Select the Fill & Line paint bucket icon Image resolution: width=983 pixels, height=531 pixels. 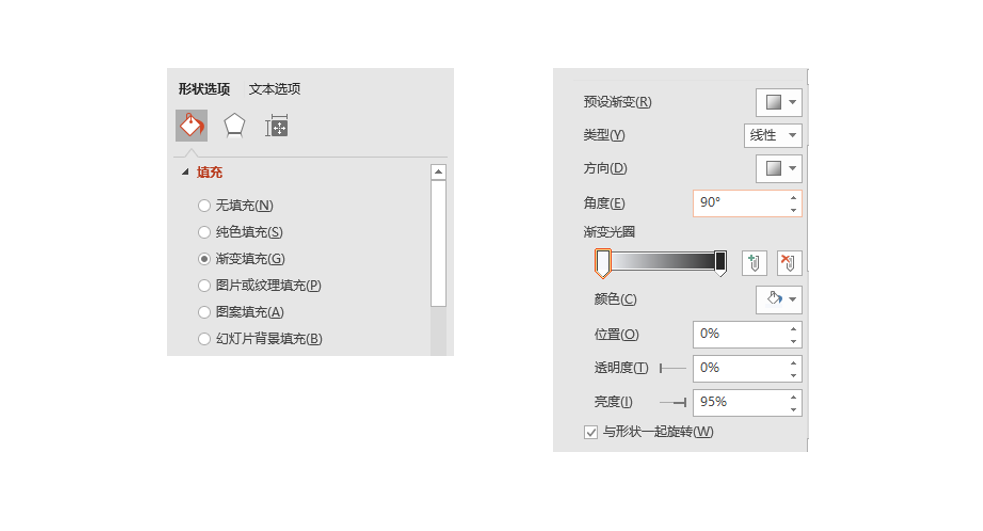click(x=191, y=125)
